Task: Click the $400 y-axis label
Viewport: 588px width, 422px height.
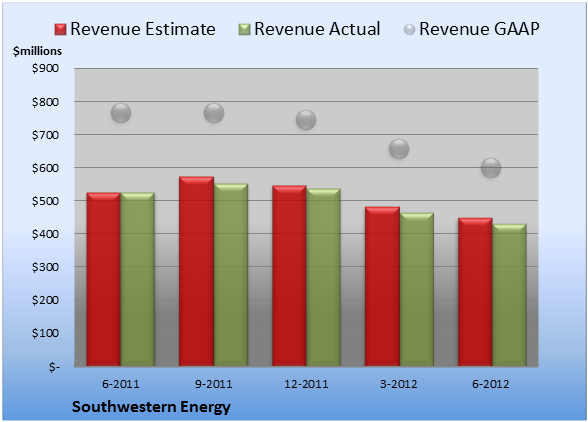Action: pos(45,234)
